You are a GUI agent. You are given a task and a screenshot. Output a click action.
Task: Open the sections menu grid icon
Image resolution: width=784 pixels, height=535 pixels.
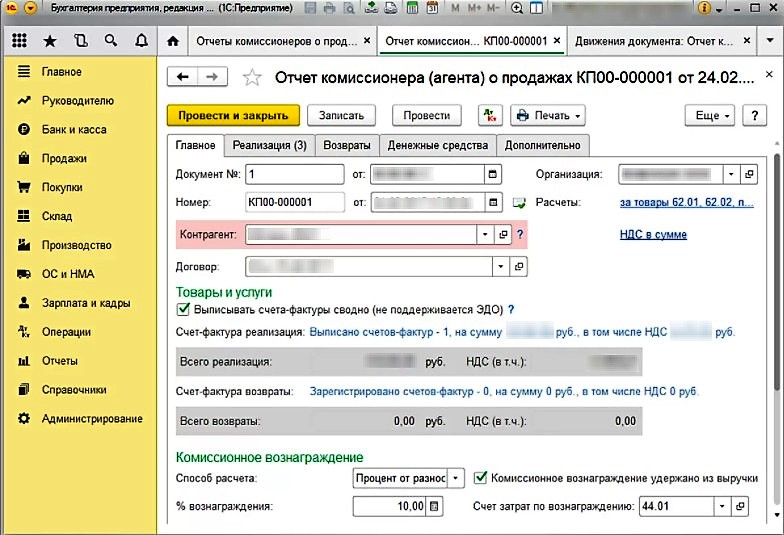click(19, 42)
